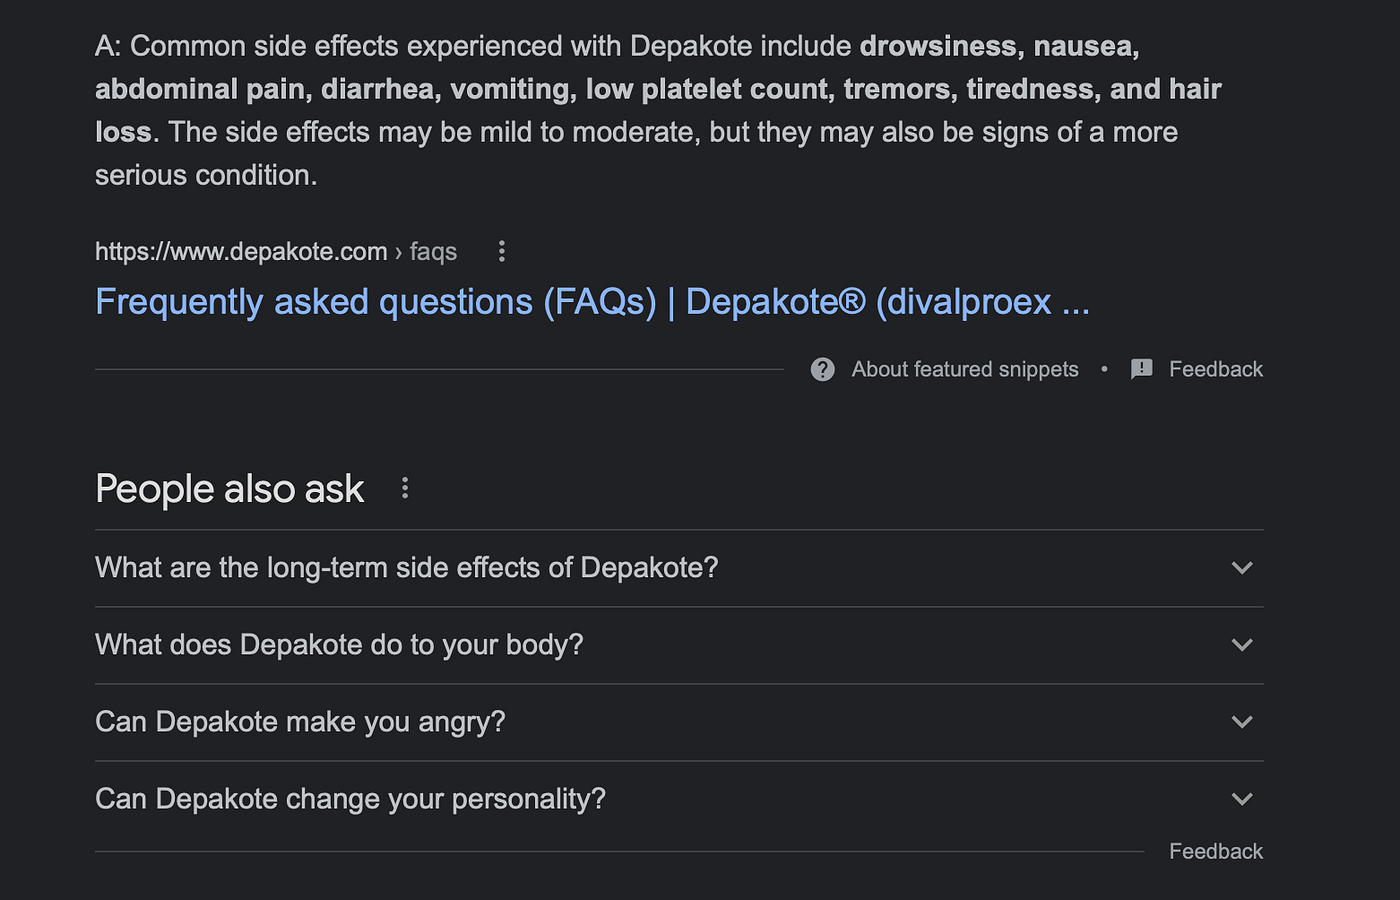Click the bolded side effects snippet text
This screenshot has height=900, width=1400.
(658, 89)
